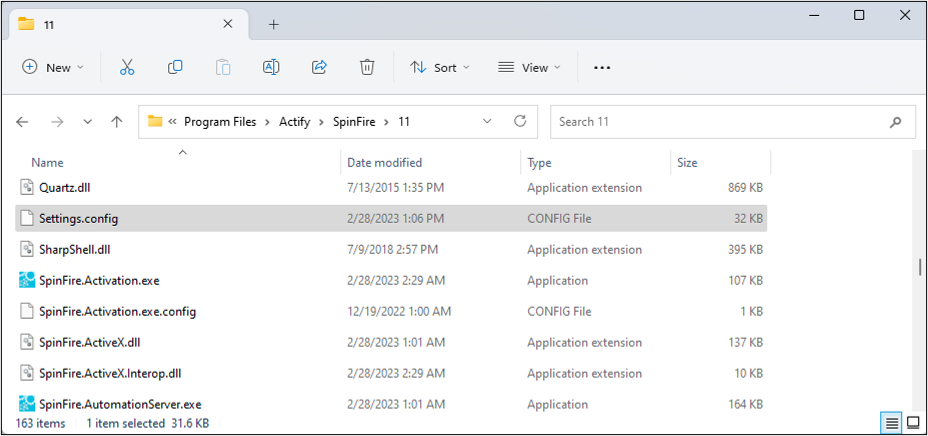Click the Copy icon in toolbar
This screenshot has width=928, height=436.
pos(175,67)
